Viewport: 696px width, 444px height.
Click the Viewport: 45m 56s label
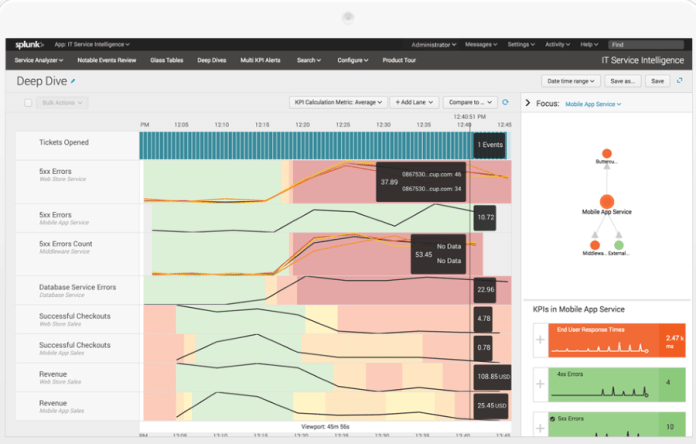[x=325, y=427]
